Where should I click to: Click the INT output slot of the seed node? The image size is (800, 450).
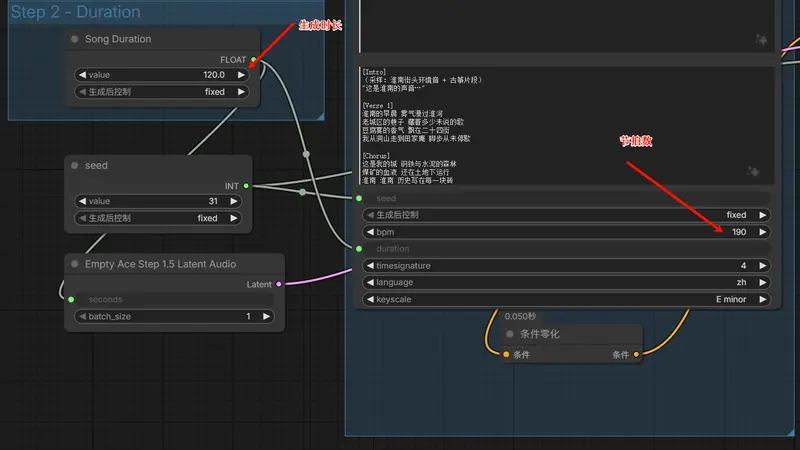pos(246,186)
